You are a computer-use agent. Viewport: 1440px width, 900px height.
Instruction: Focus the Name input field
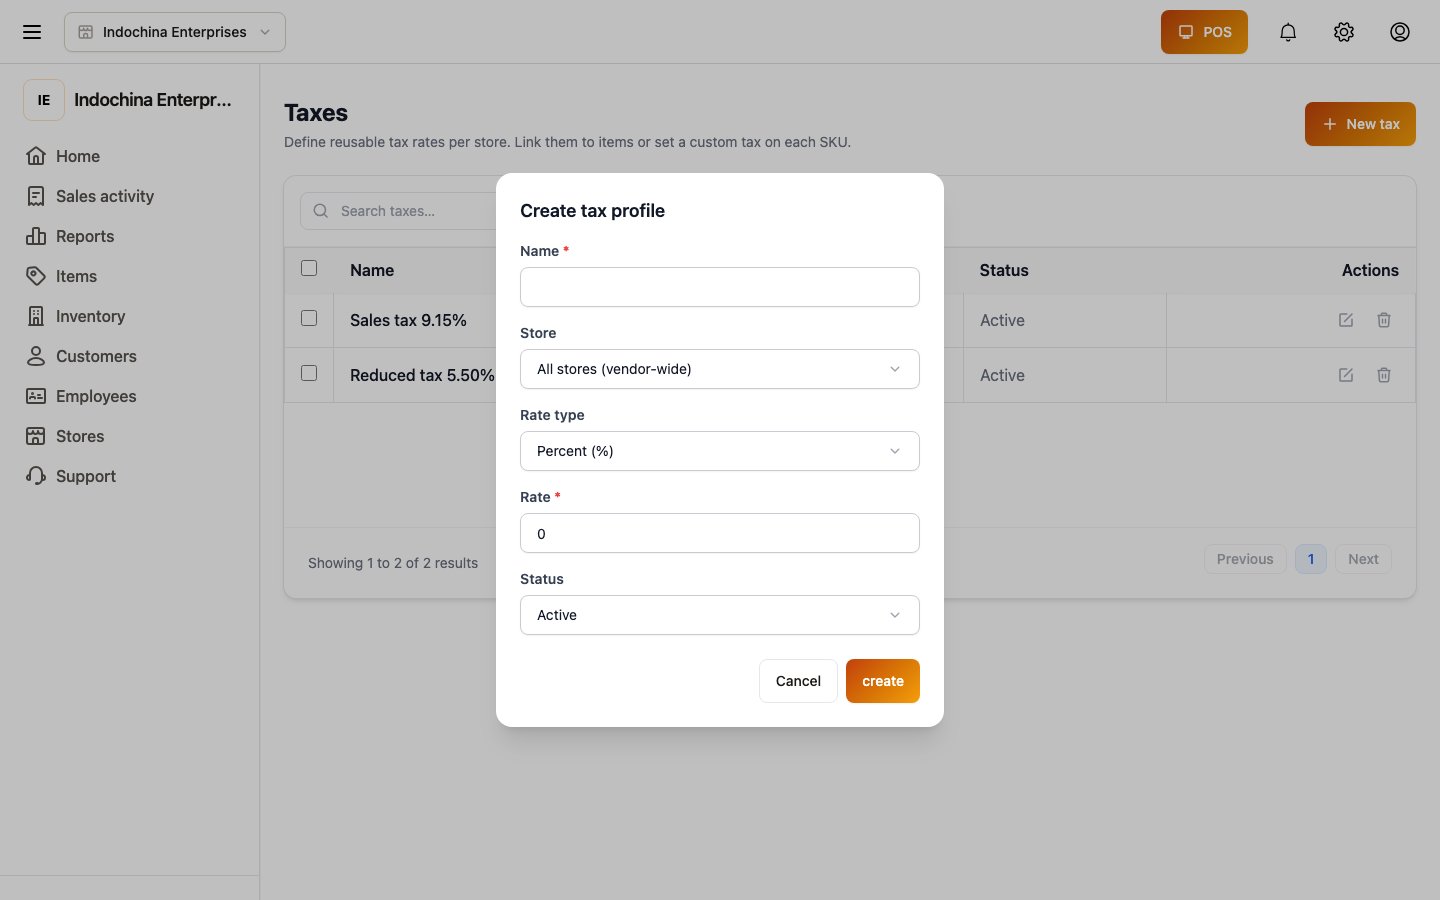click(x=720, y=287)
